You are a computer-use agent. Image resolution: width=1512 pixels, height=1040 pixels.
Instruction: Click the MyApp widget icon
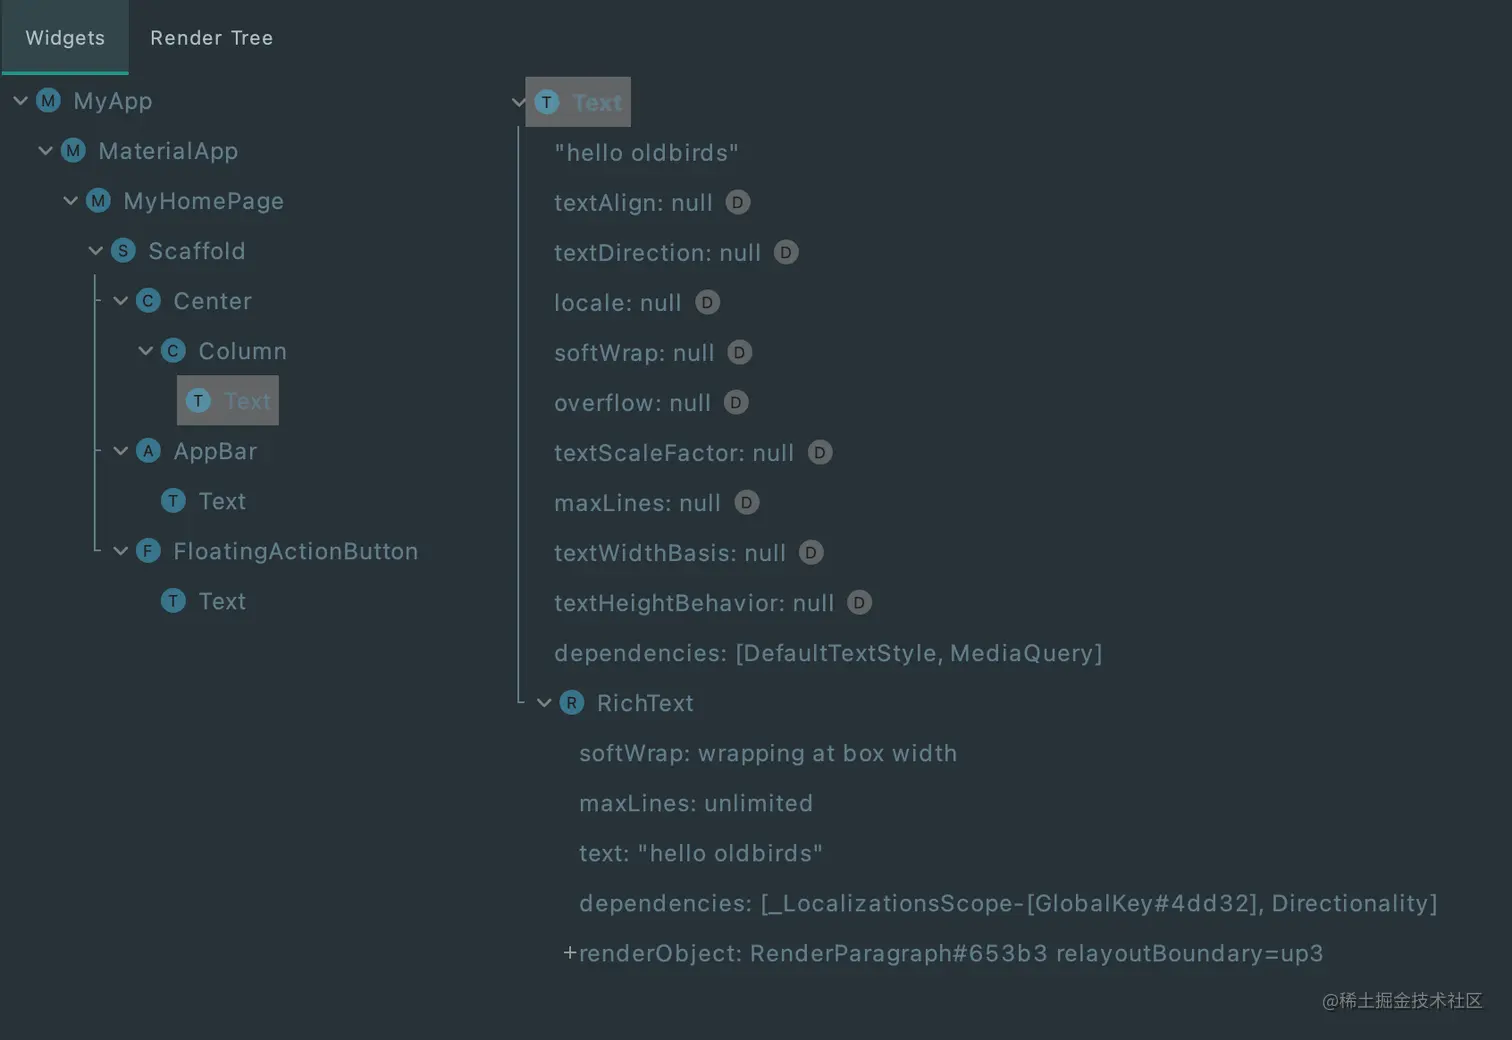tap(48, 101)
